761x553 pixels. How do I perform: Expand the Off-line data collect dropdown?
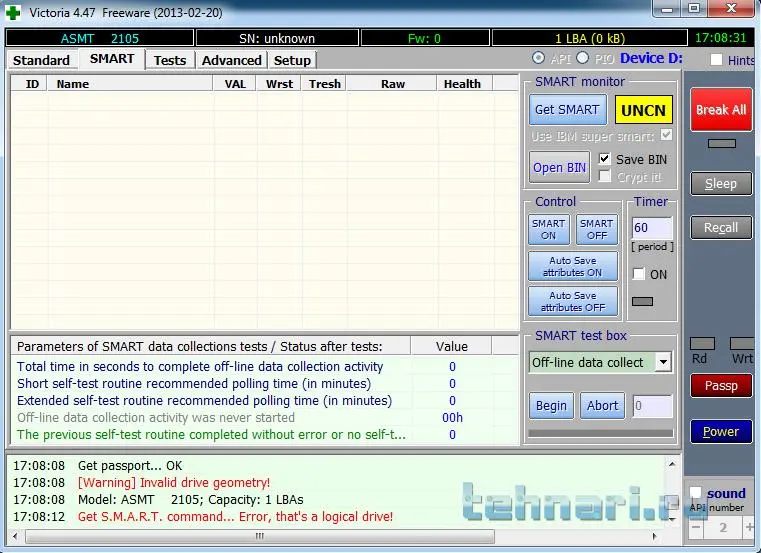tap(663, 362)
